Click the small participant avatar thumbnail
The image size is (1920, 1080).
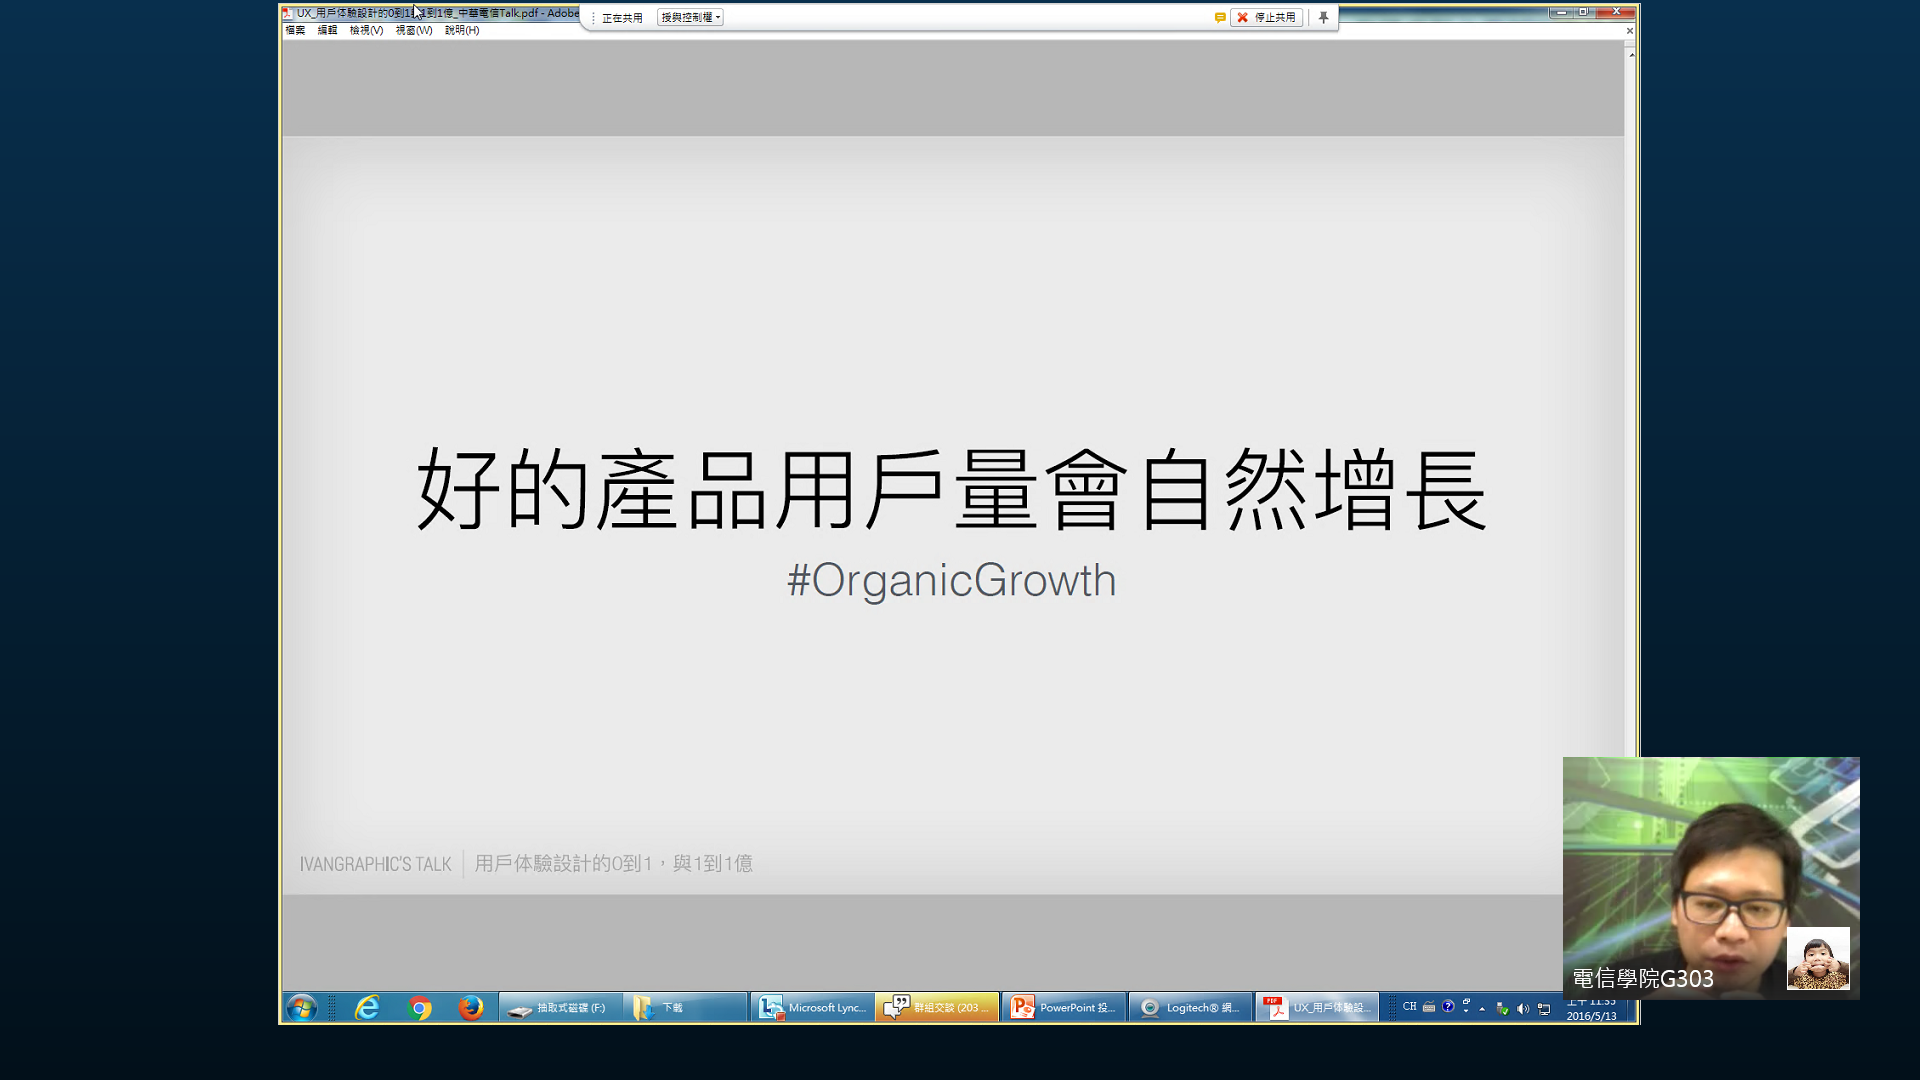1817,958
